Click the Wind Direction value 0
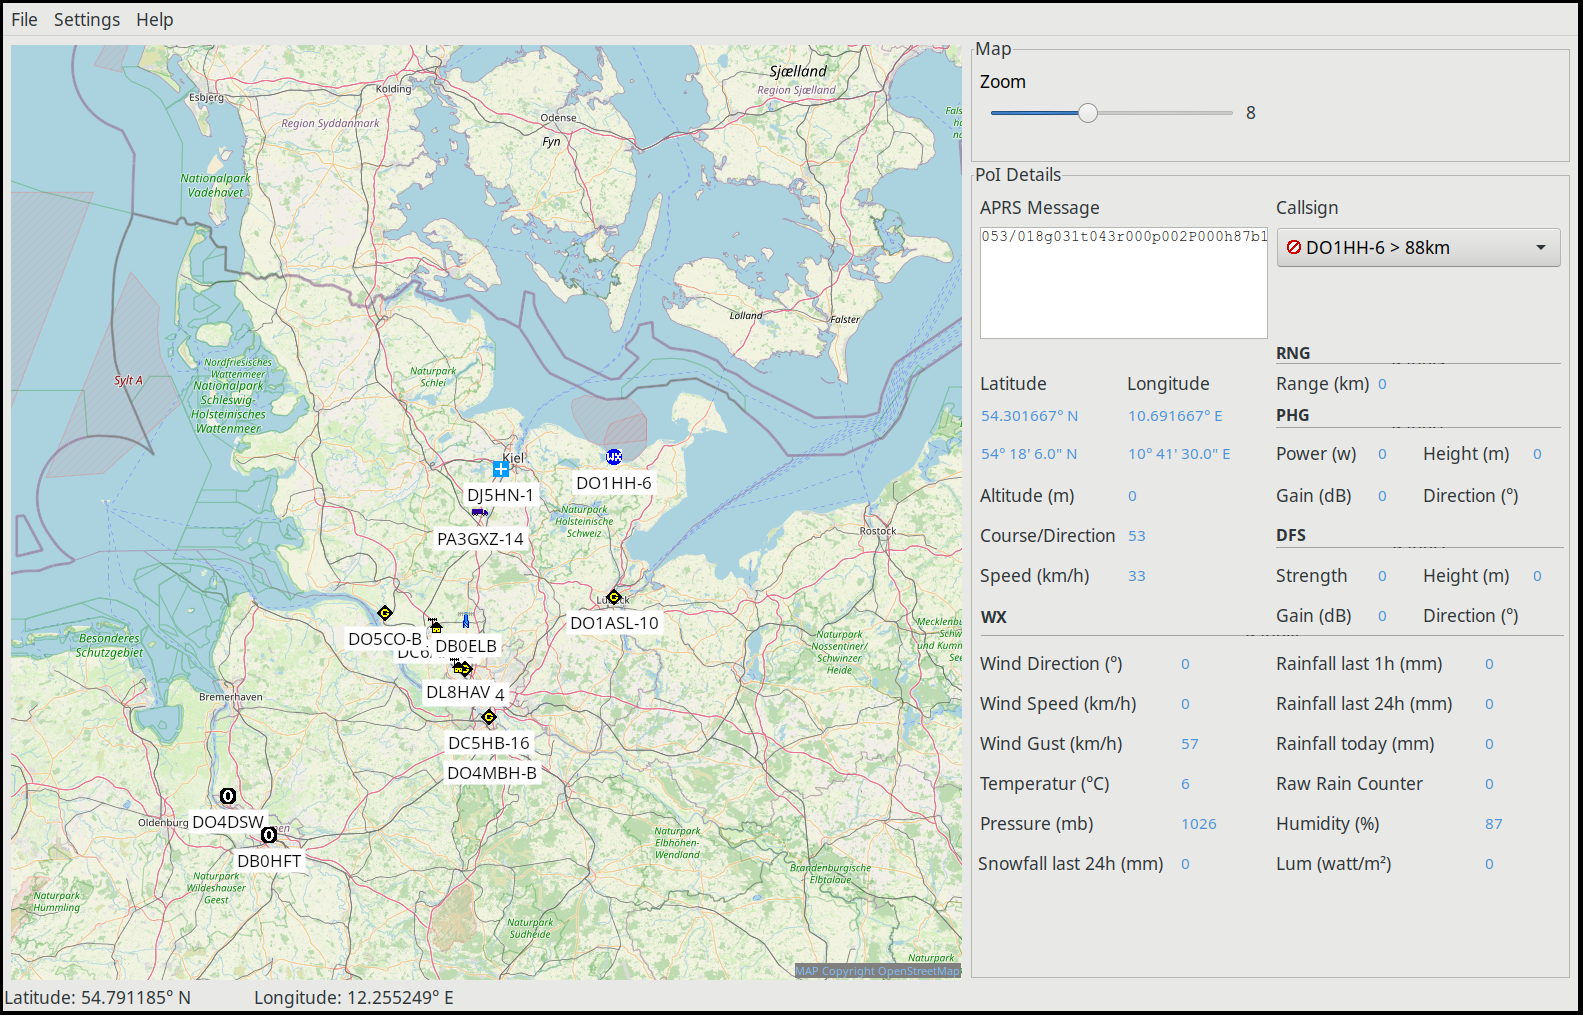Screen dimensions: 1583x1015 coord(1185,664)
